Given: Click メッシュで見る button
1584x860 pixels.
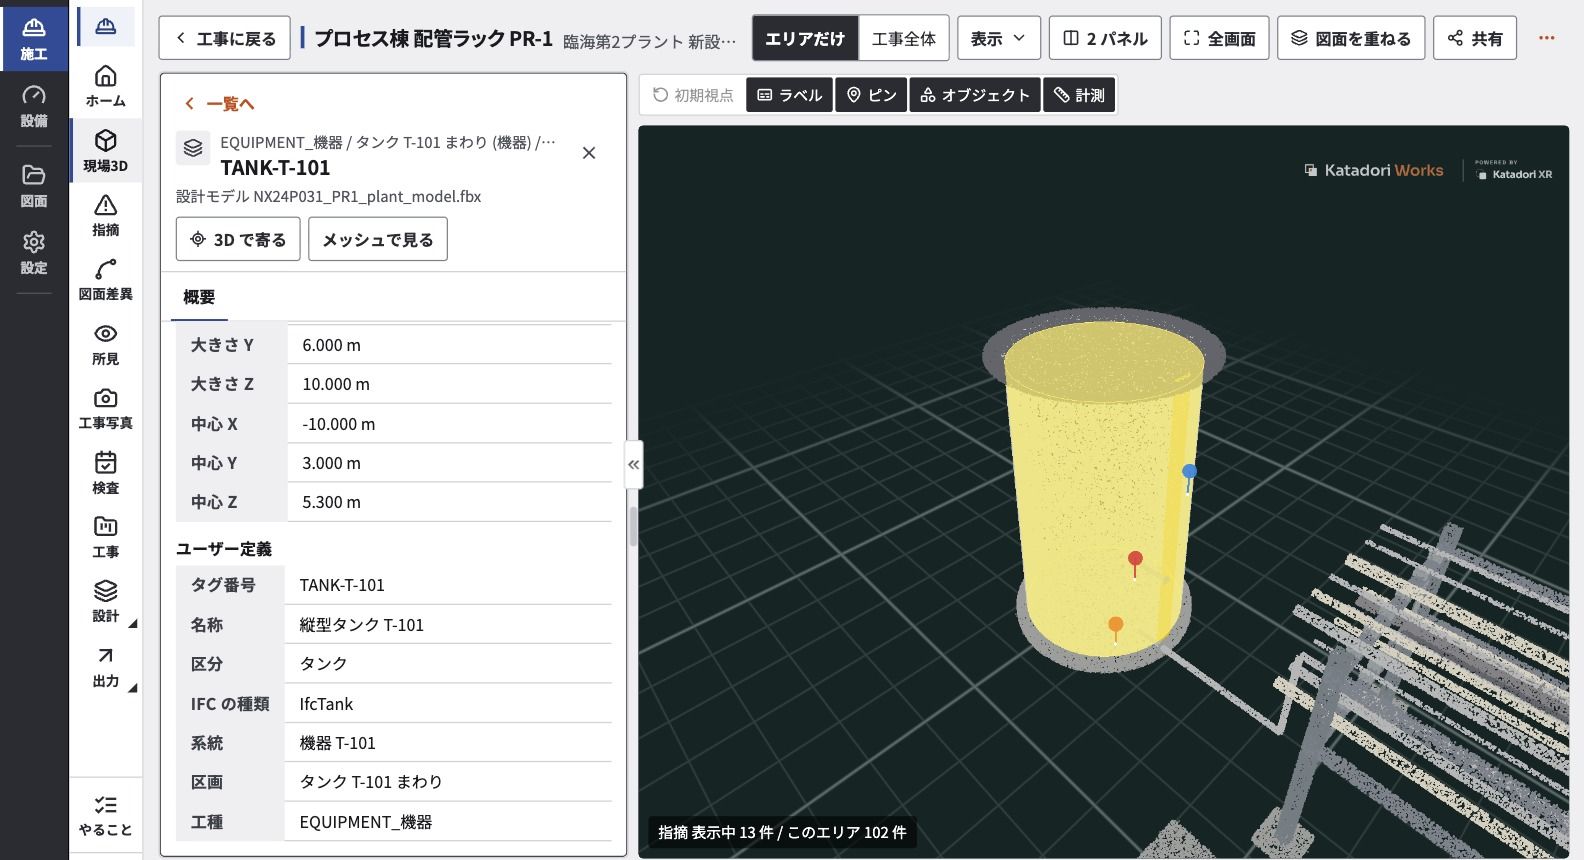Looking at the screenshot, I should [378, 239].
